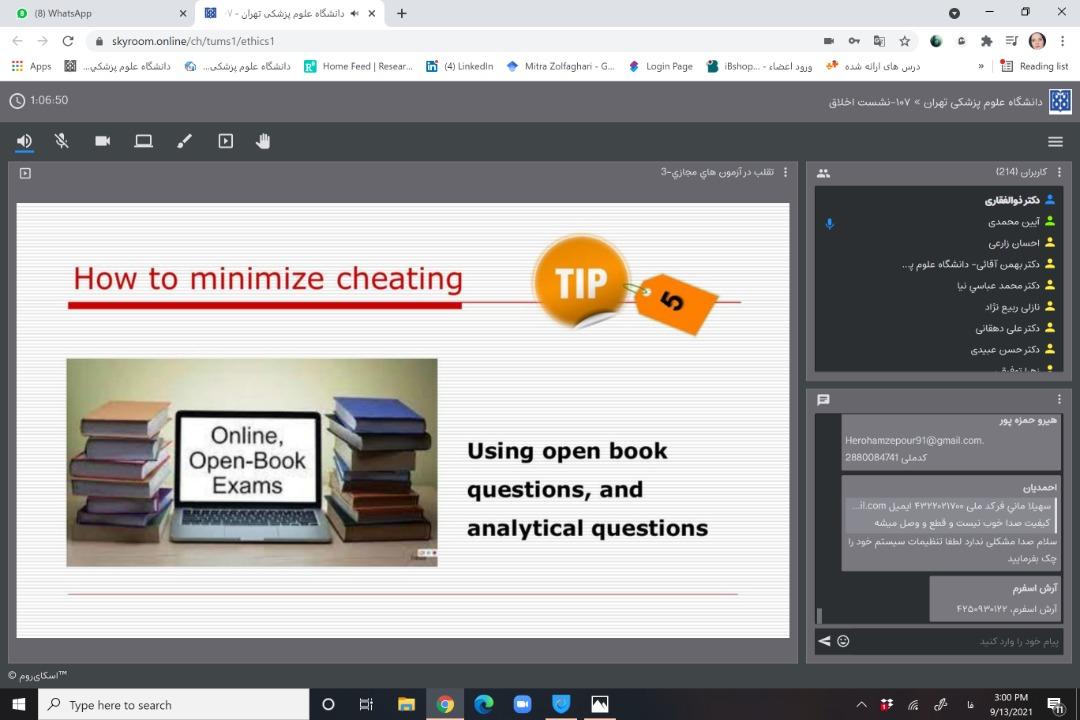Open the hamburger main menu
The height and width of the screenshot is (720, 1080).
pos(1055,141)
